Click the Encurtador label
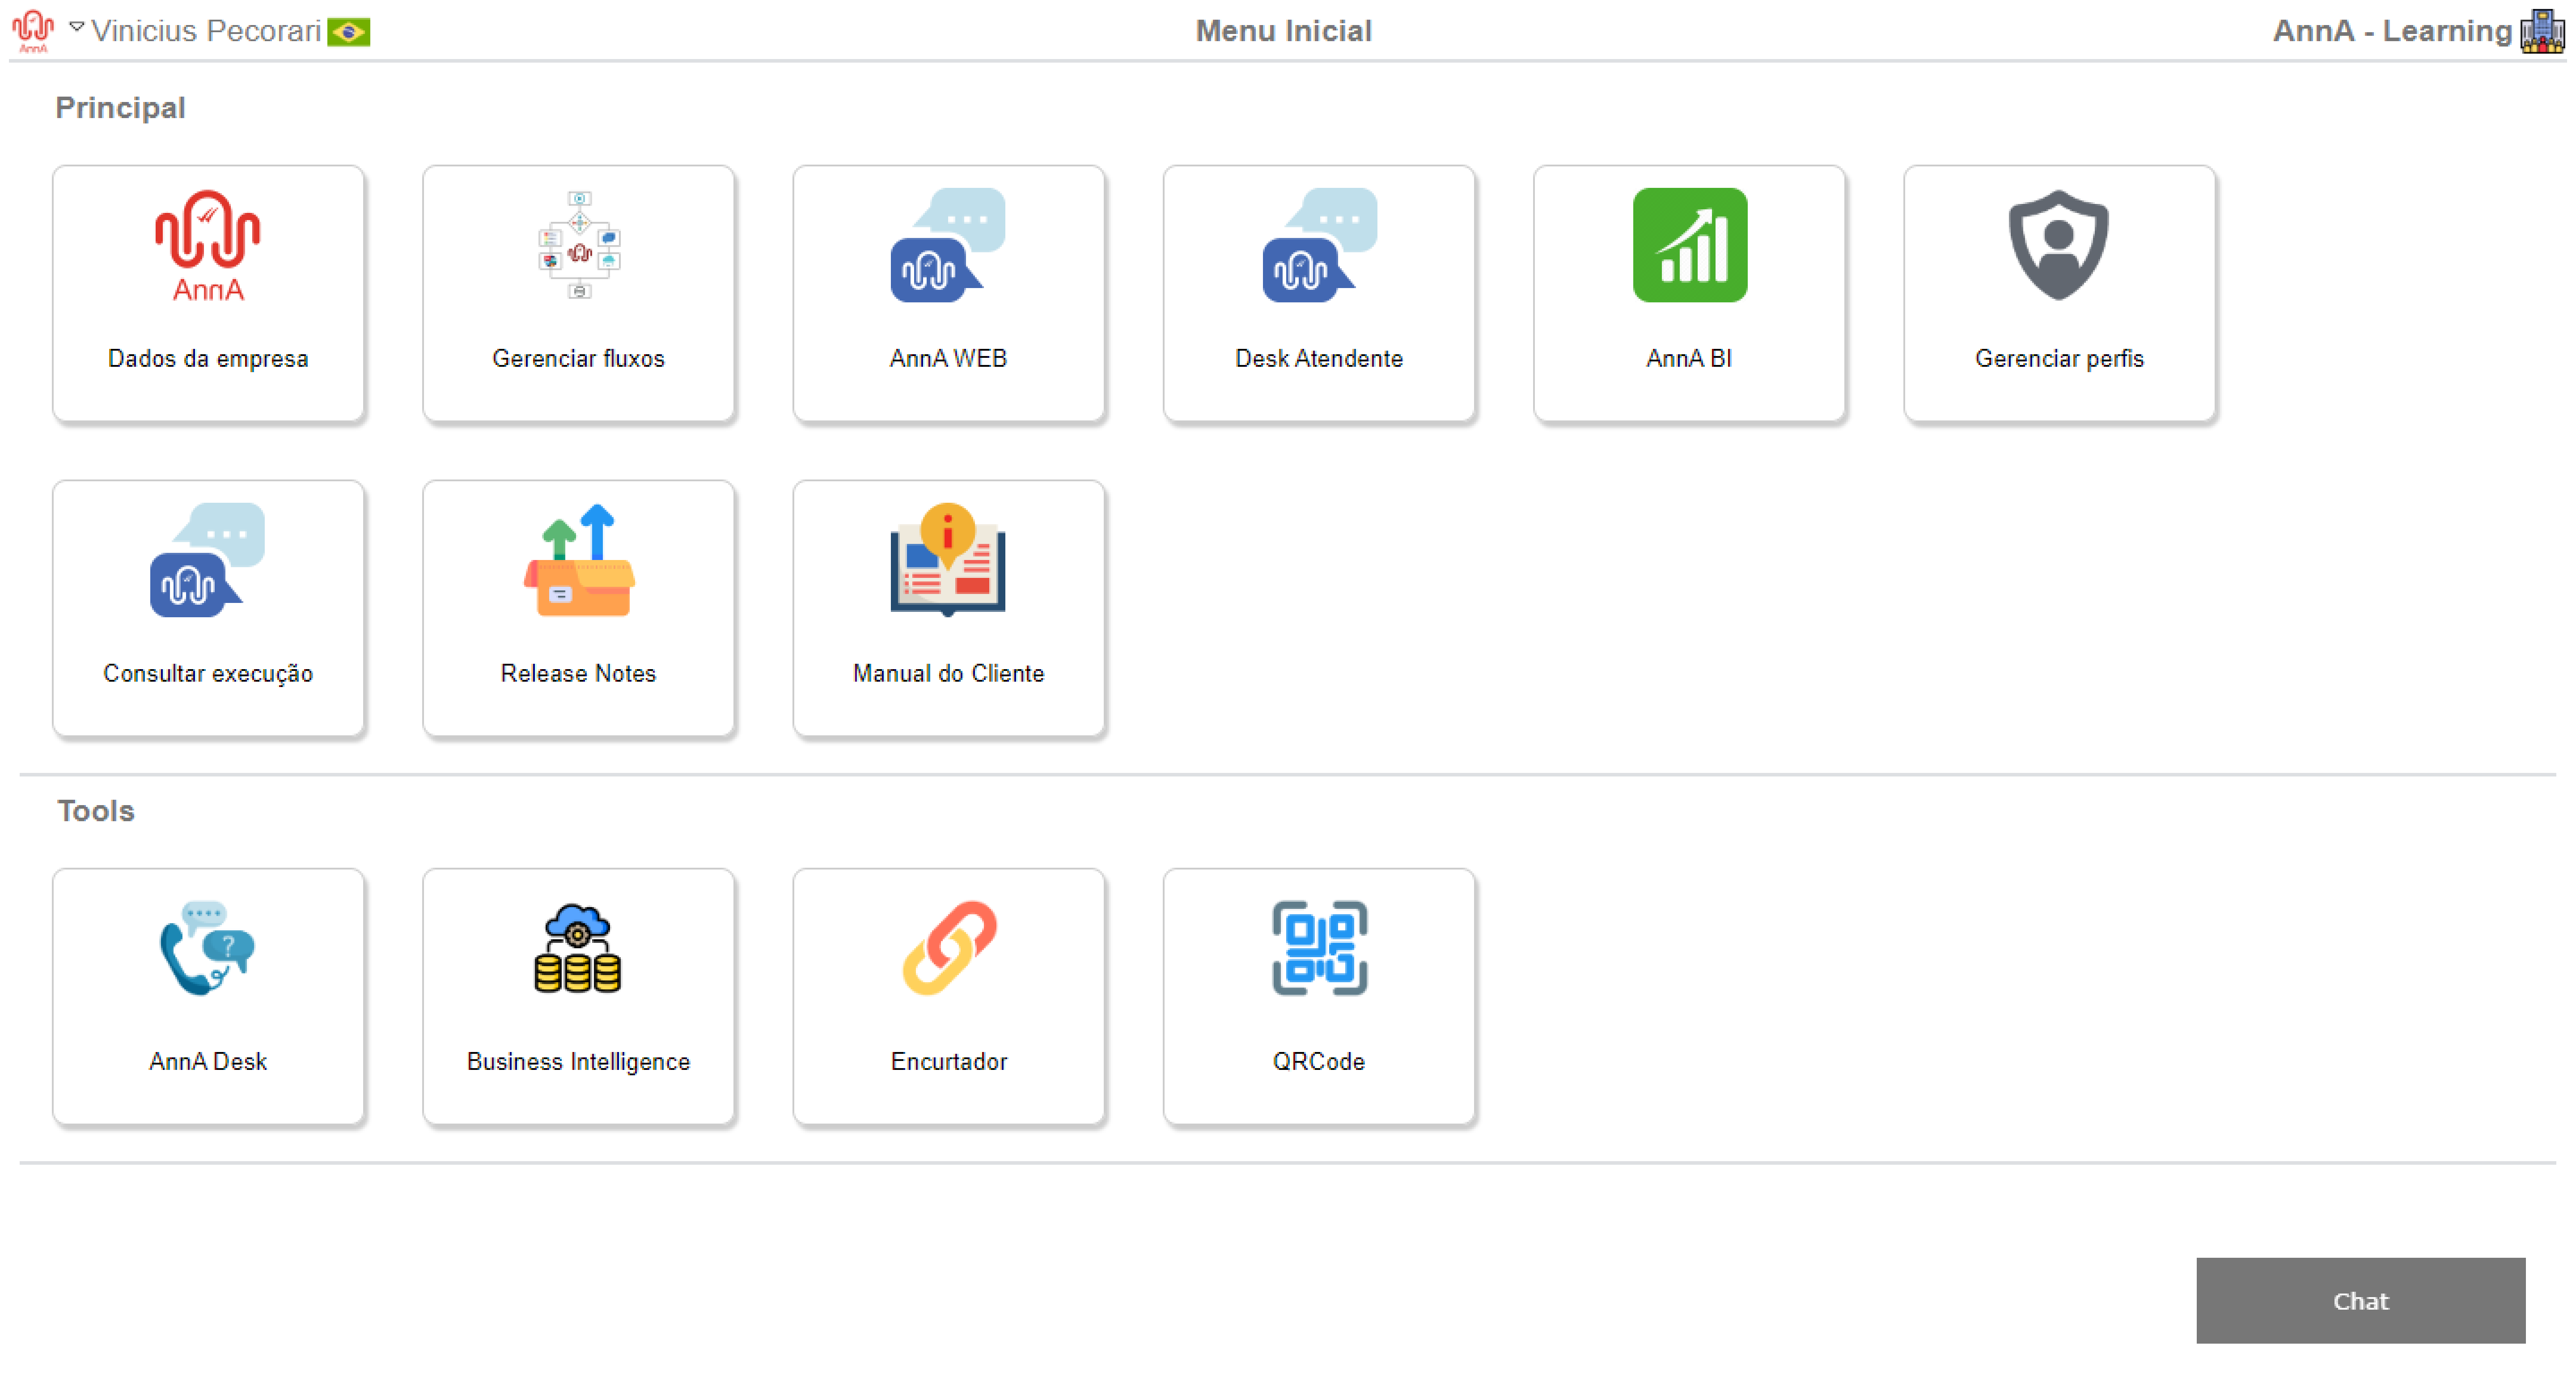This screenshot has height=1383, width=2576. tap(949, 1061)
